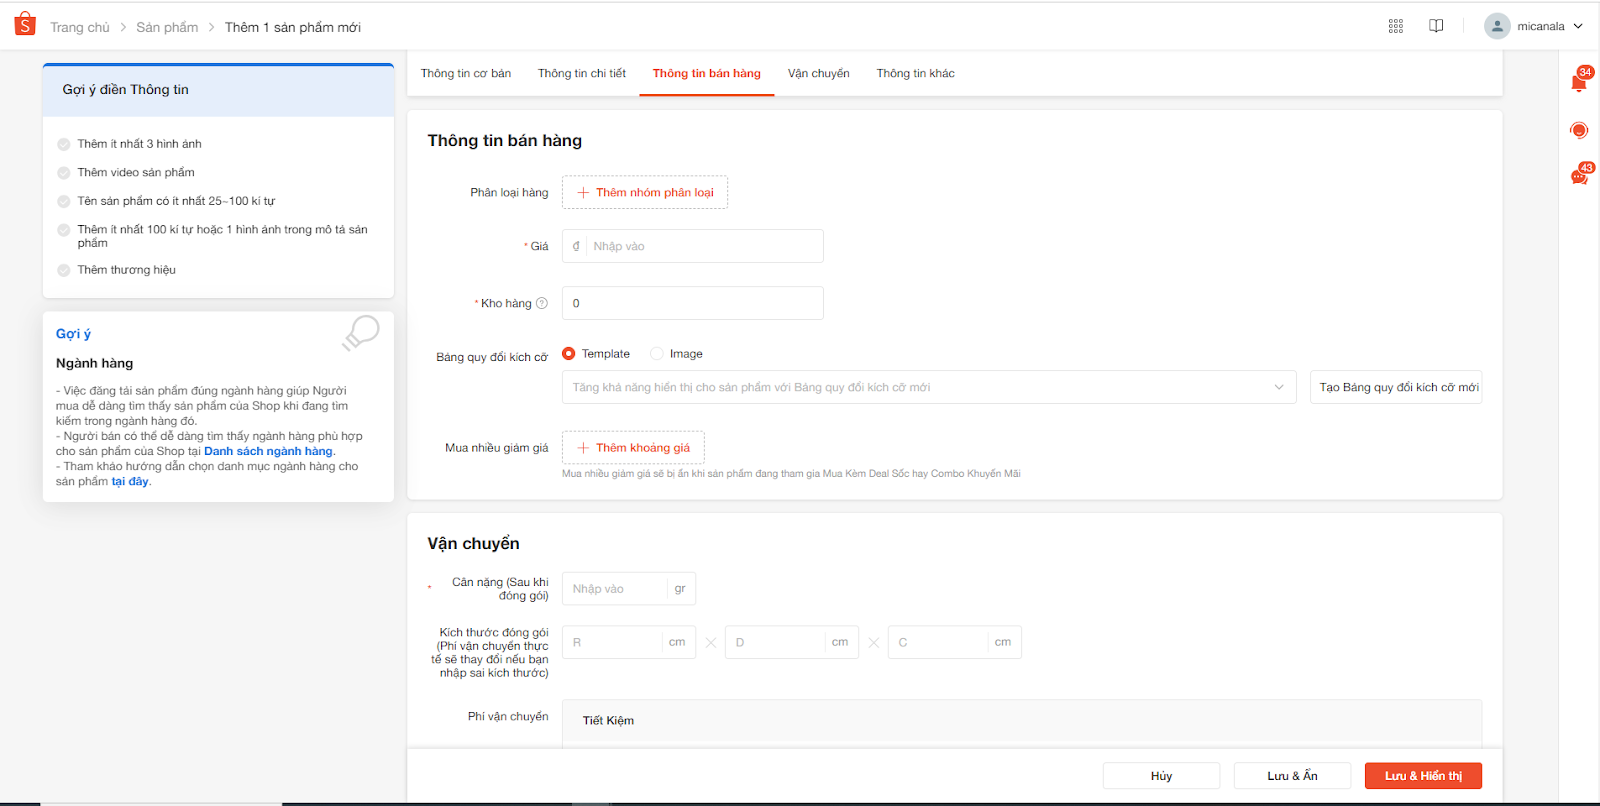Click the Kho hàng help question icon

542,303
